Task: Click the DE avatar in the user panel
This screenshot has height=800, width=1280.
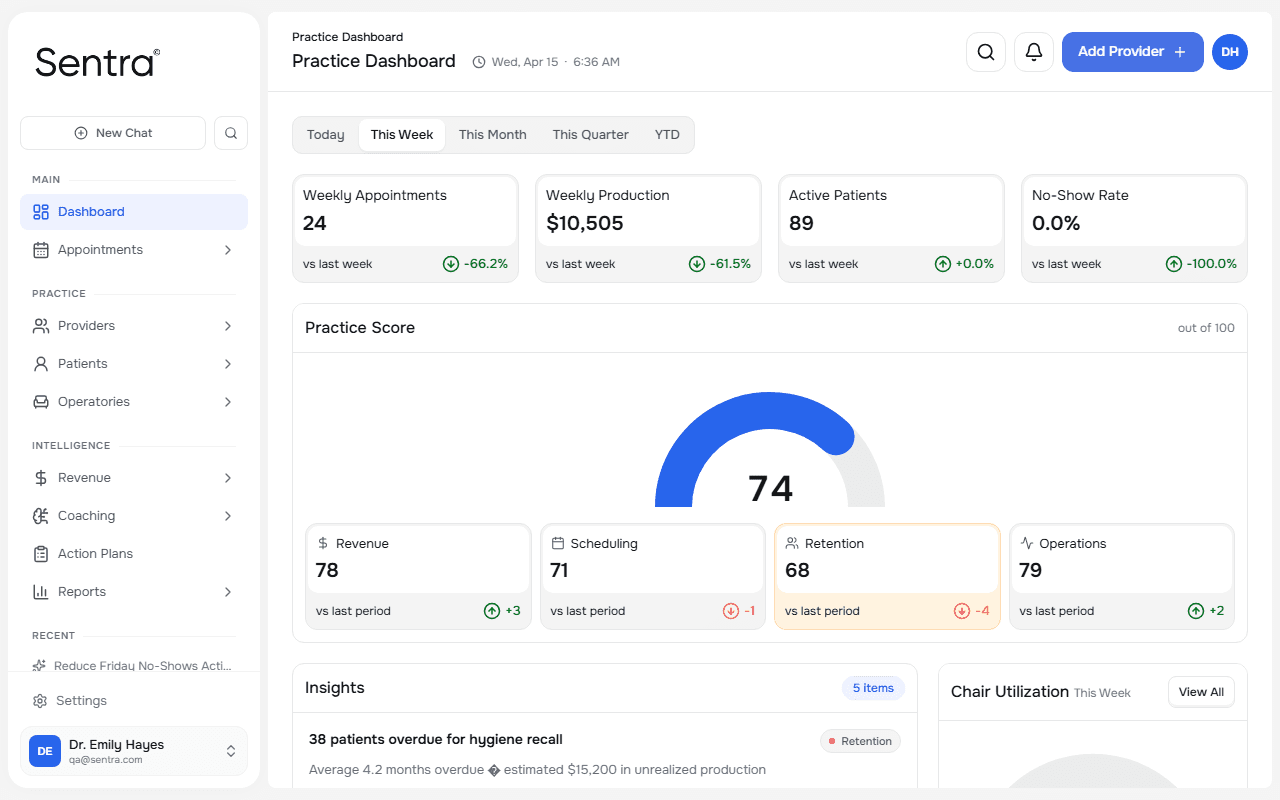Action: 45,751
